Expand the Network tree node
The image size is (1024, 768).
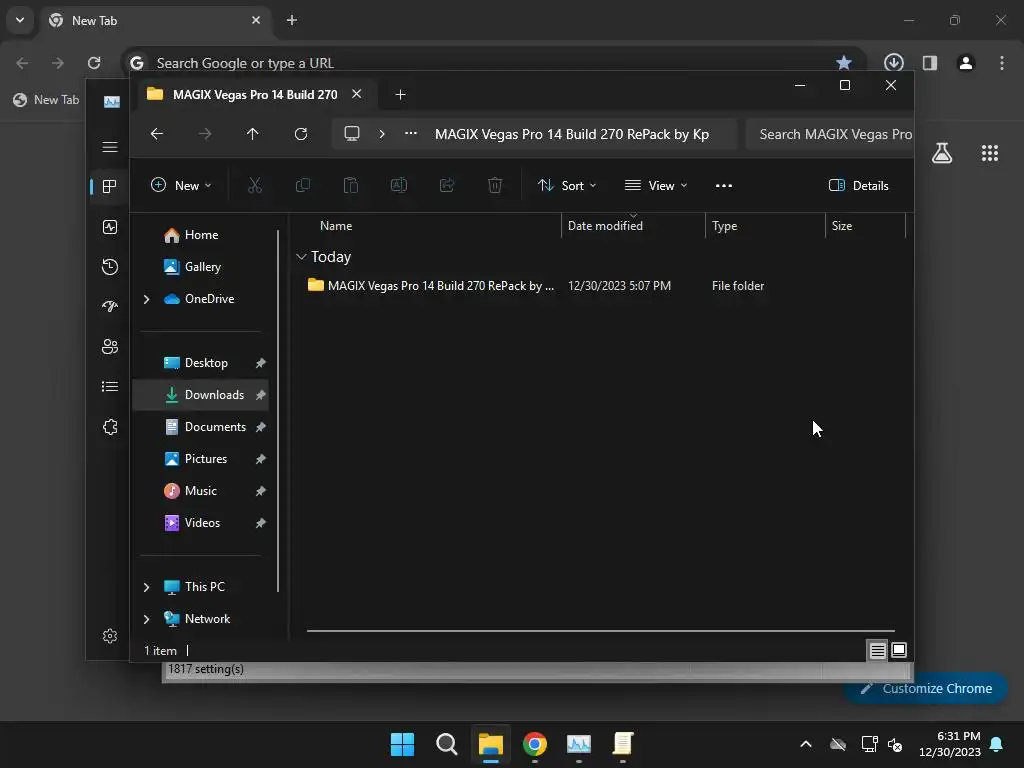coord(146,619)
